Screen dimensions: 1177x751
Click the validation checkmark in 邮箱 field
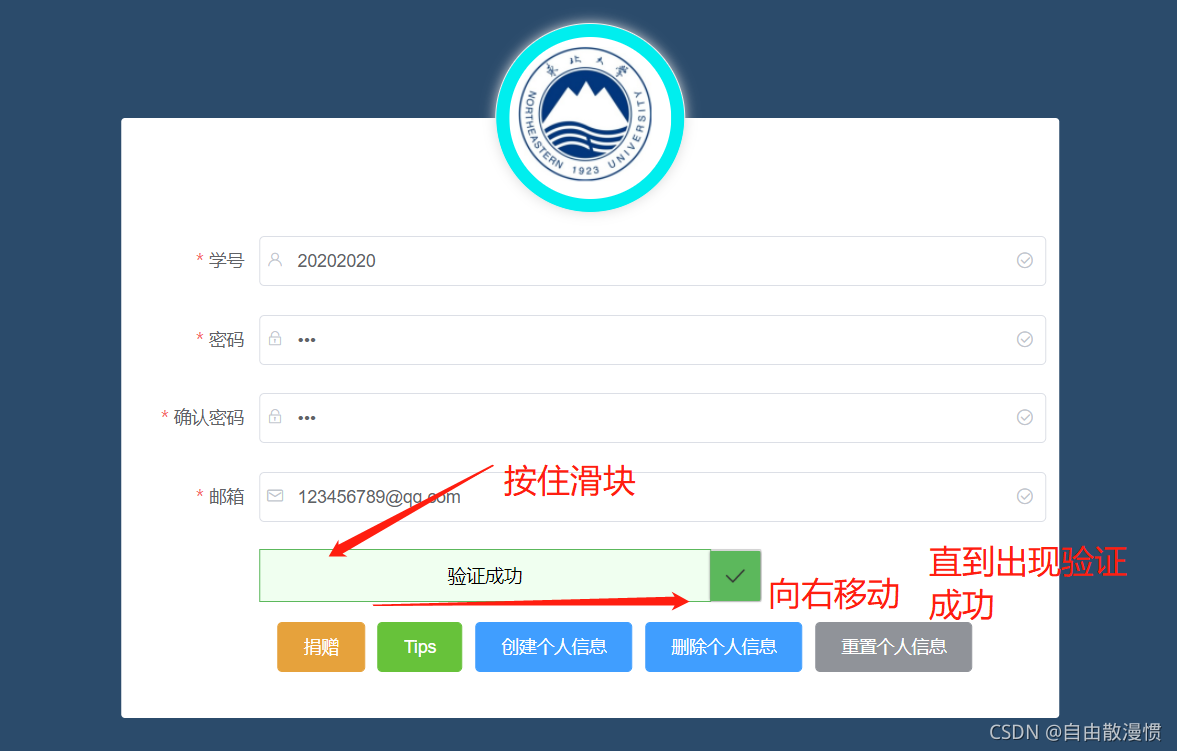pyautogui.click(x=1025, y=496)
